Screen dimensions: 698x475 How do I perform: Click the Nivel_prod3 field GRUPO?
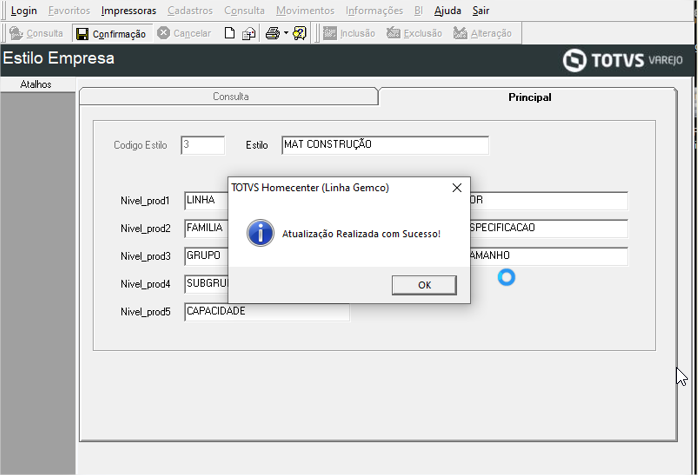(206, 256)
